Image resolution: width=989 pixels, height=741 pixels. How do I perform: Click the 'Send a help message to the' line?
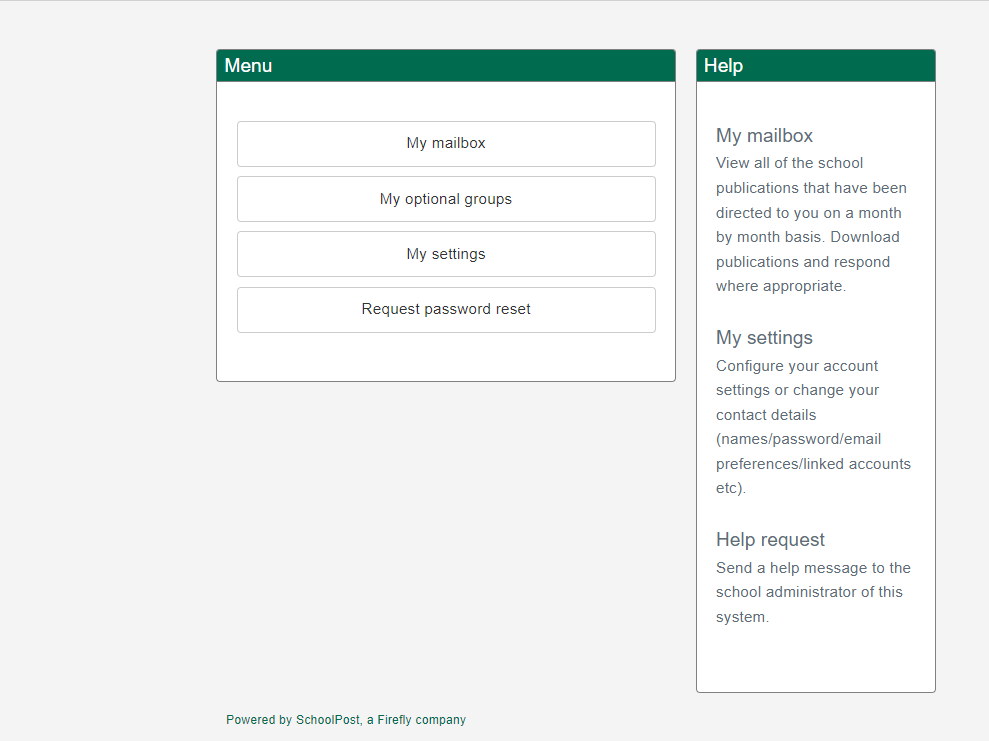coord(813,568)
